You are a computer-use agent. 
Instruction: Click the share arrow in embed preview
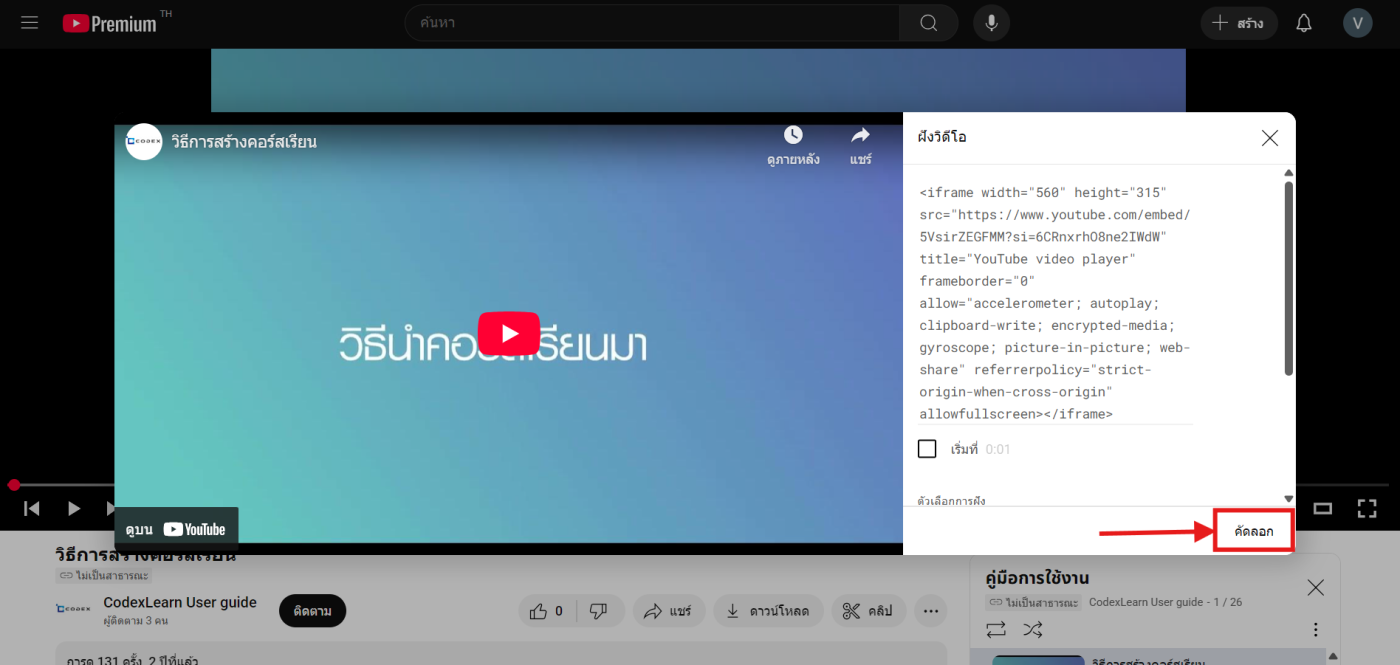click(860, 136)
